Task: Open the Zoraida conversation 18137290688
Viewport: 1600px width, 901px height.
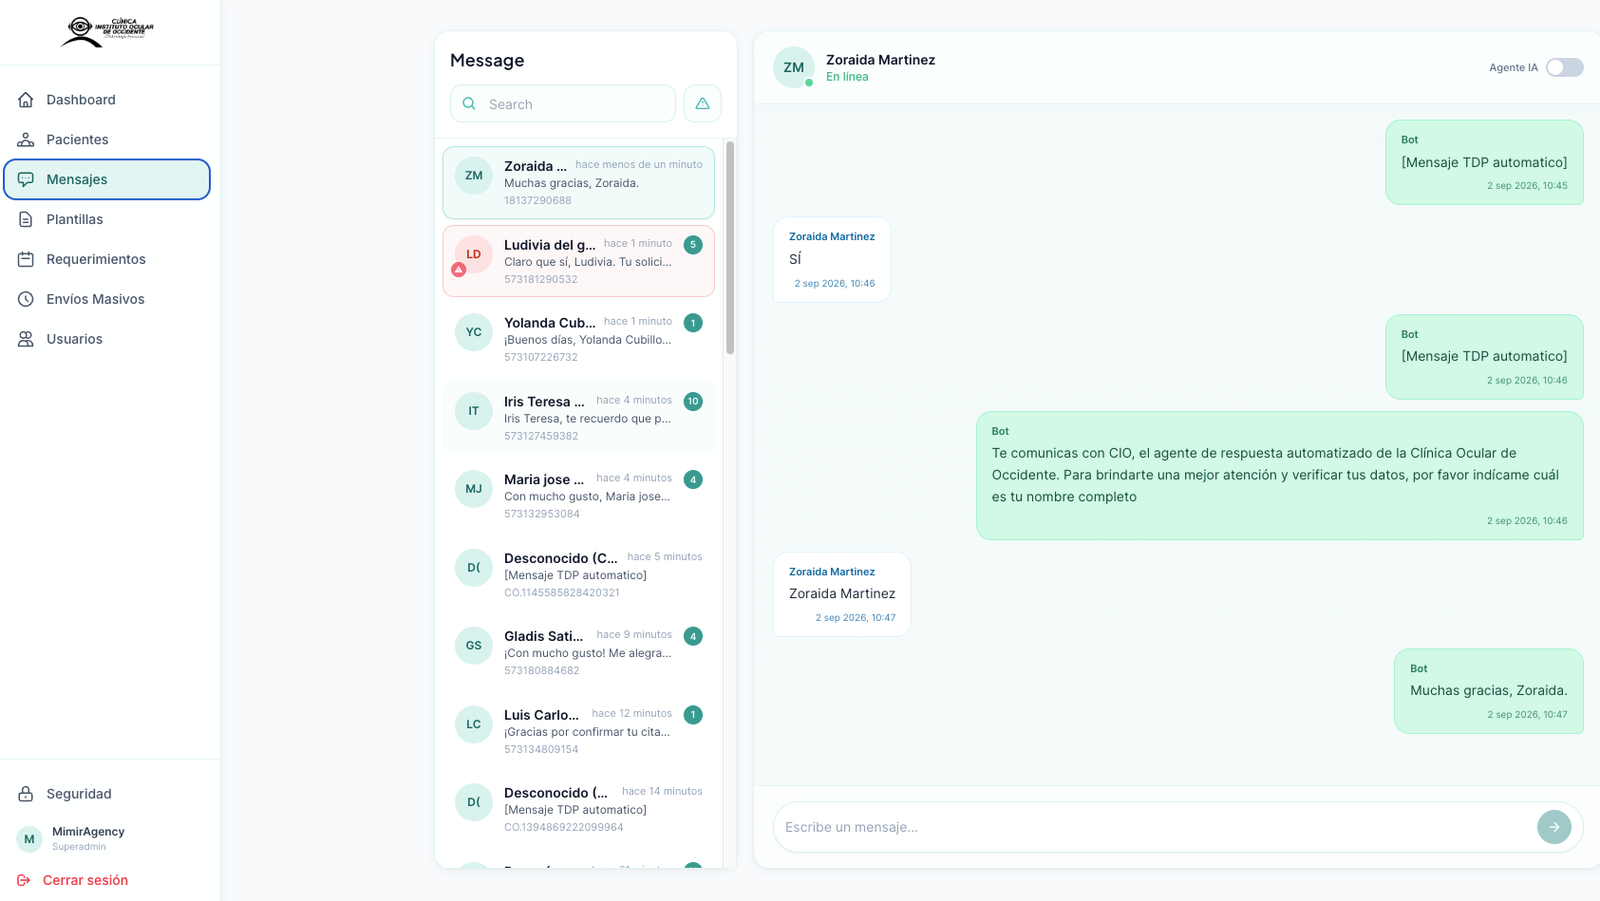Action: click(579, 183)
